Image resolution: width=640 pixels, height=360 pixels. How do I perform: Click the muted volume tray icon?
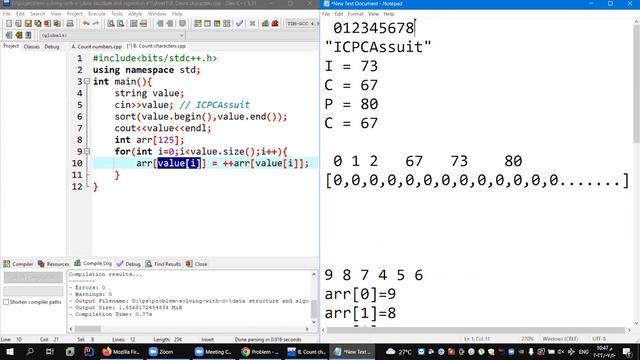click(561, 351)
